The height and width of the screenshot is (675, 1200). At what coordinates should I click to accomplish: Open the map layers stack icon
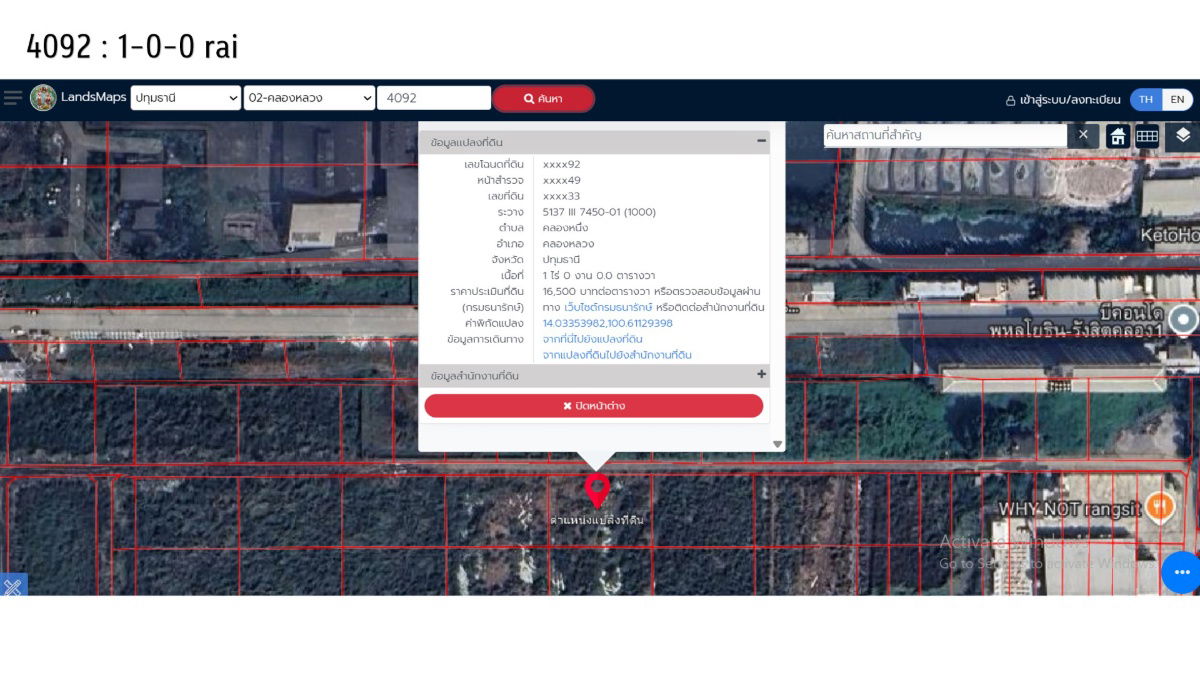[1183, 135]
